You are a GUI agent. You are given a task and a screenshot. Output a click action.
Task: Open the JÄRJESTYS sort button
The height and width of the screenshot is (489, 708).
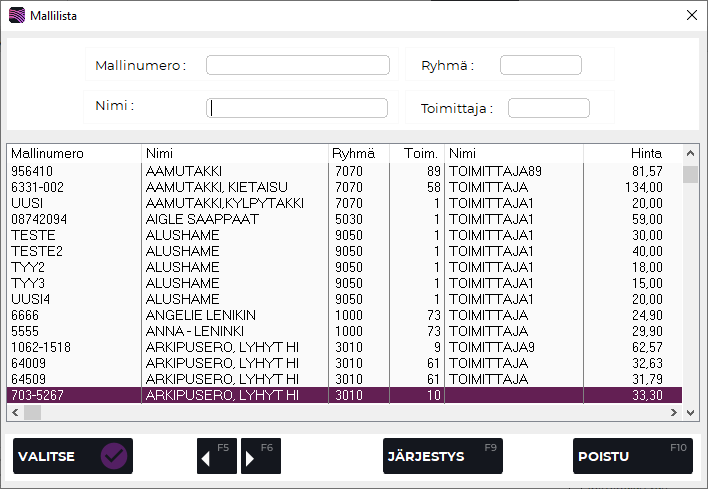coord(442,456)
